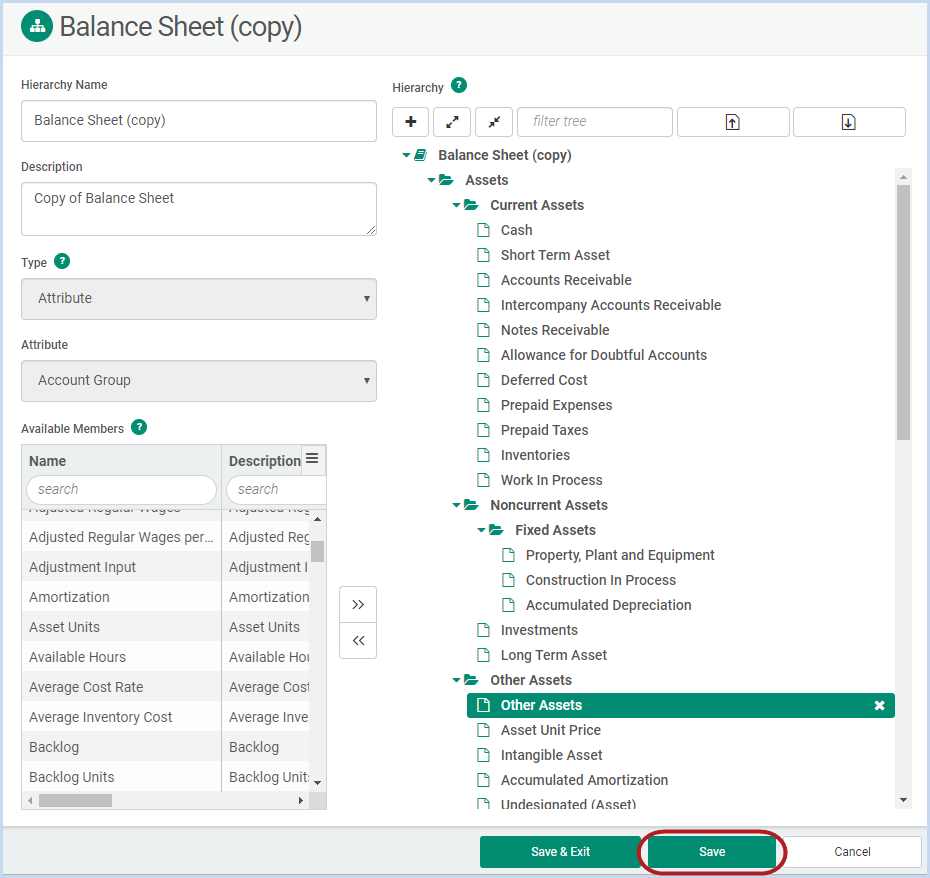Viewport: 930px width, 878px height.
Task: Click the Long Term Asset document icon
Action: [484, 655]
